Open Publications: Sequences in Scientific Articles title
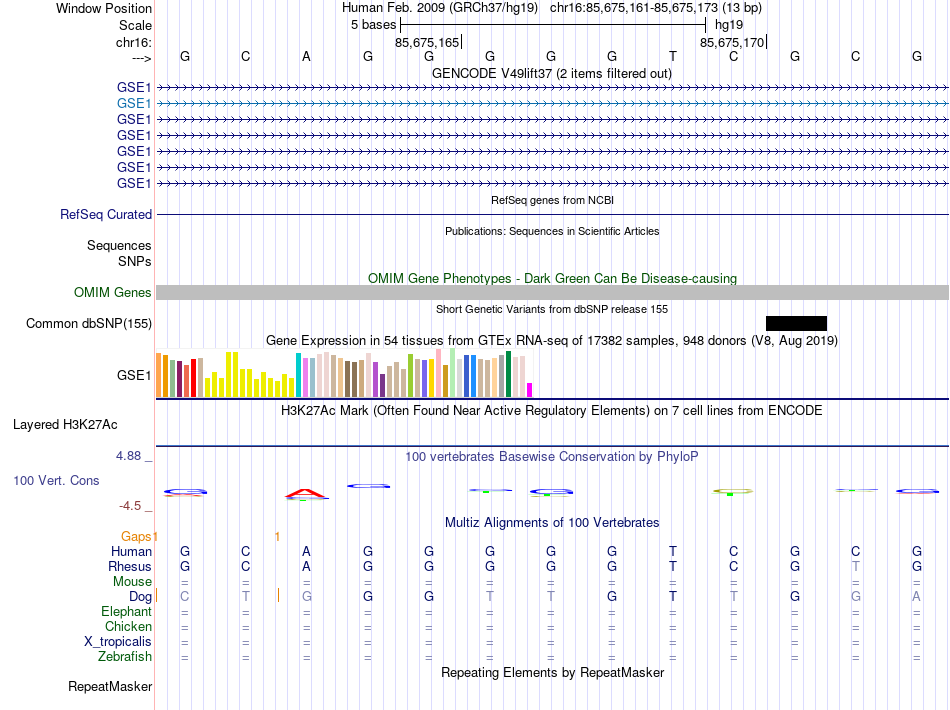The width and height of the screenshot is (950, 710). pyautogui.click(x=552, y=231)
